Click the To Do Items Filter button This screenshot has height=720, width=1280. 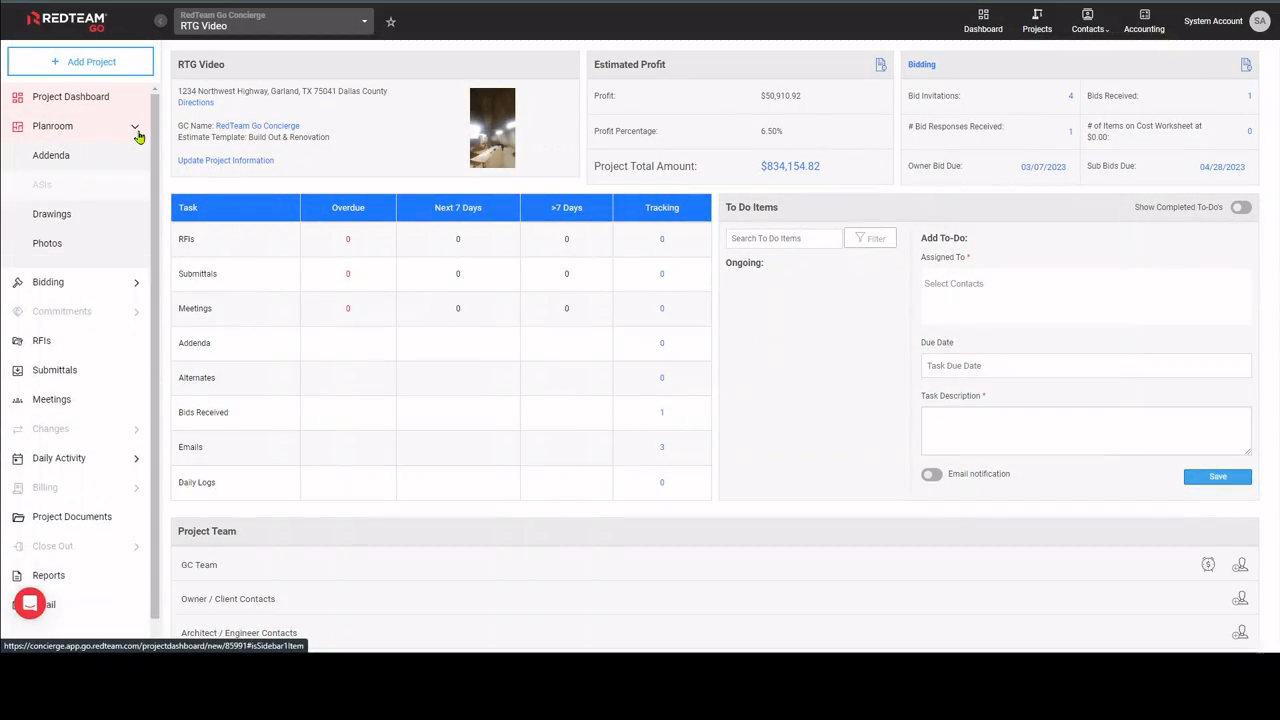[870, 238]
